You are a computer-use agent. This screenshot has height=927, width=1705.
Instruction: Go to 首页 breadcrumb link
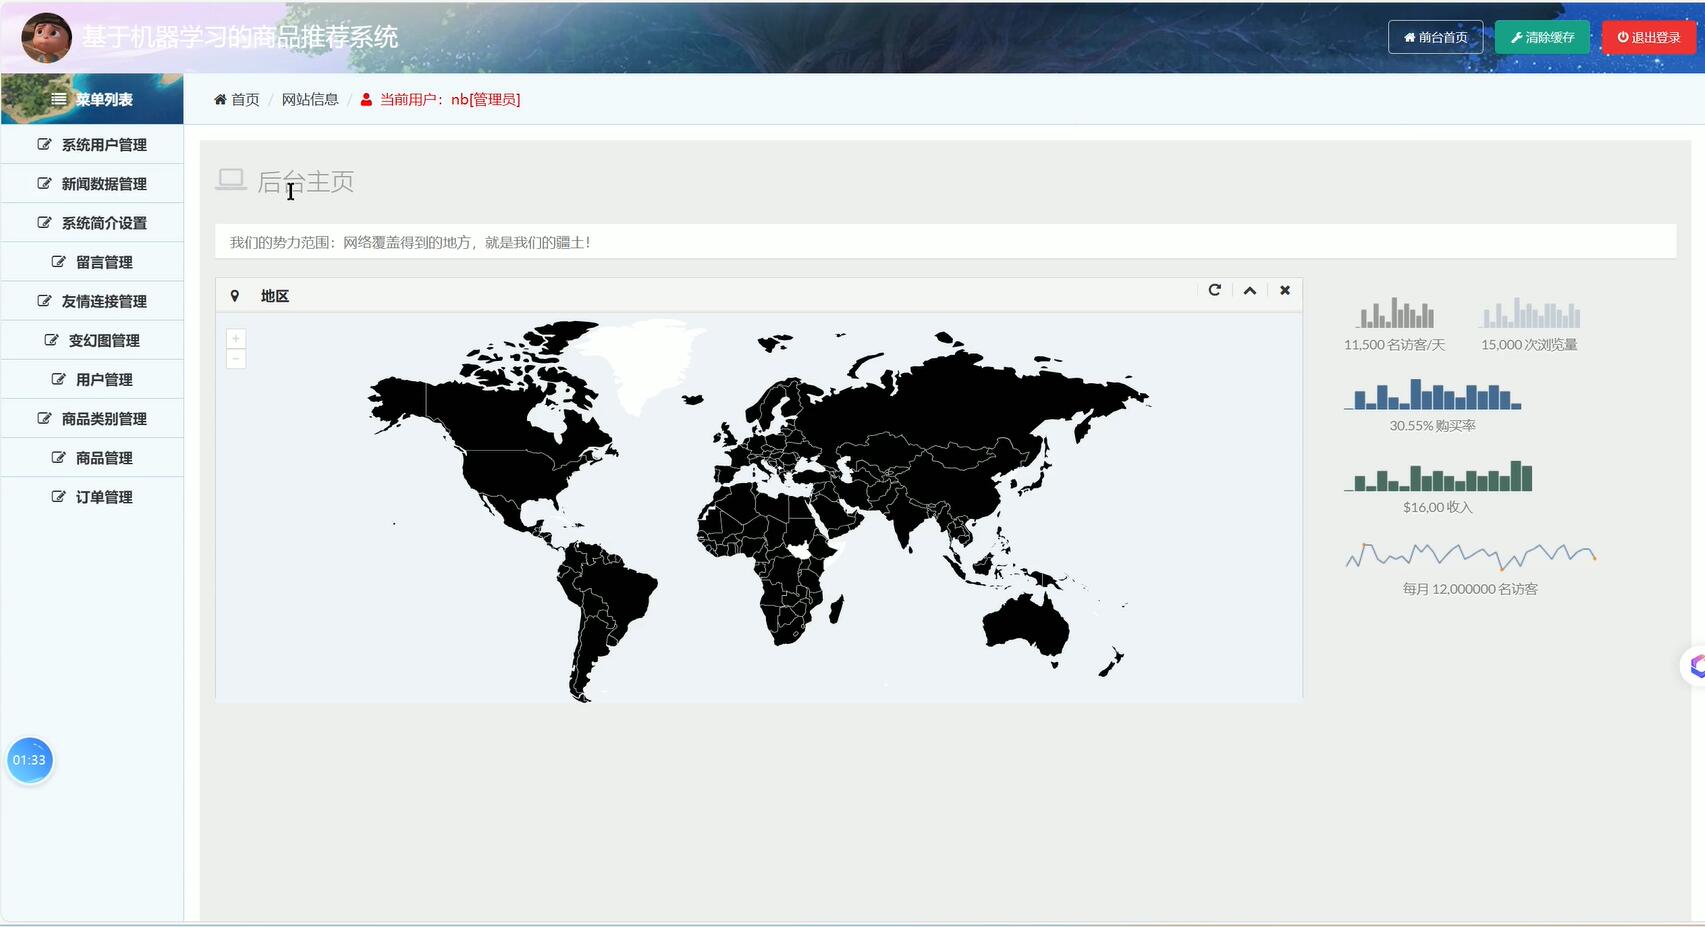(237, 99)
